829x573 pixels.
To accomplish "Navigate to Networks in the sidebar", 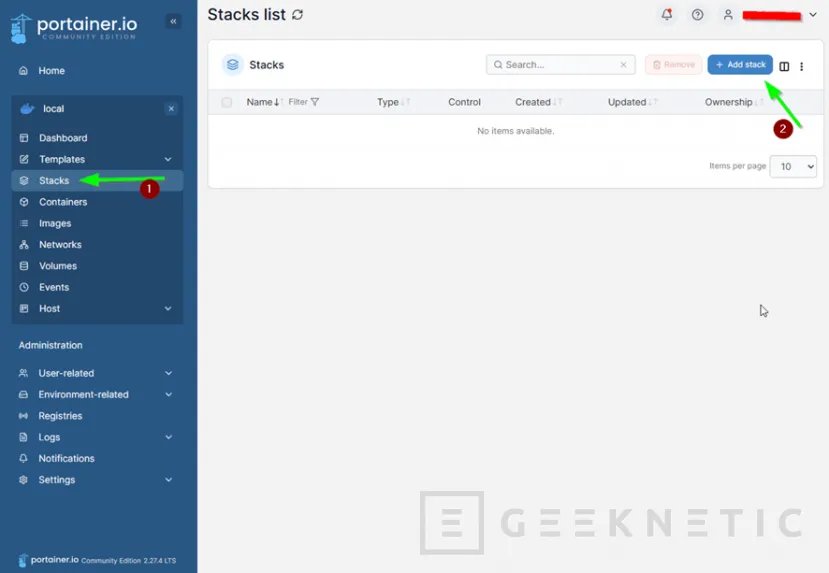I will point(60,244).
